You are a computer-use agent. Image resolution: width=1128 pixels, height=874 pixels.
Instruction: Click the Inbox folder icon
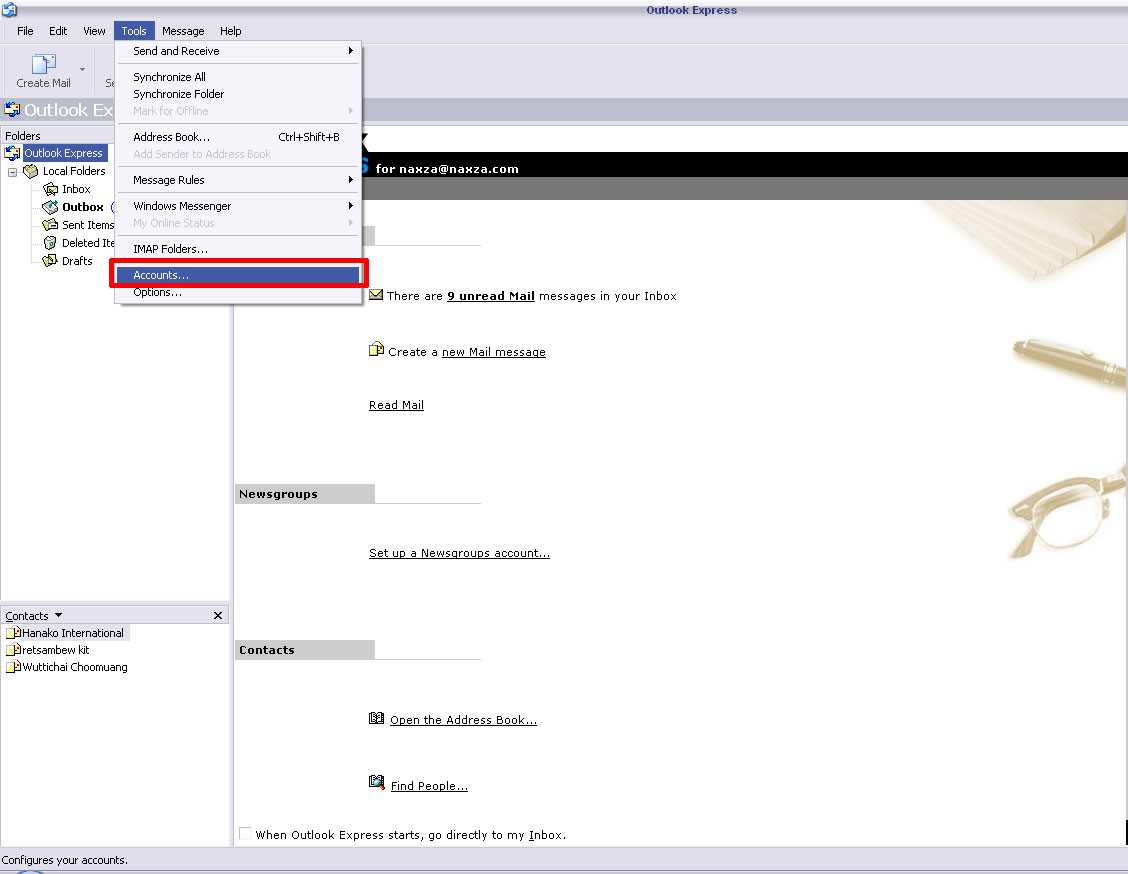50,189
